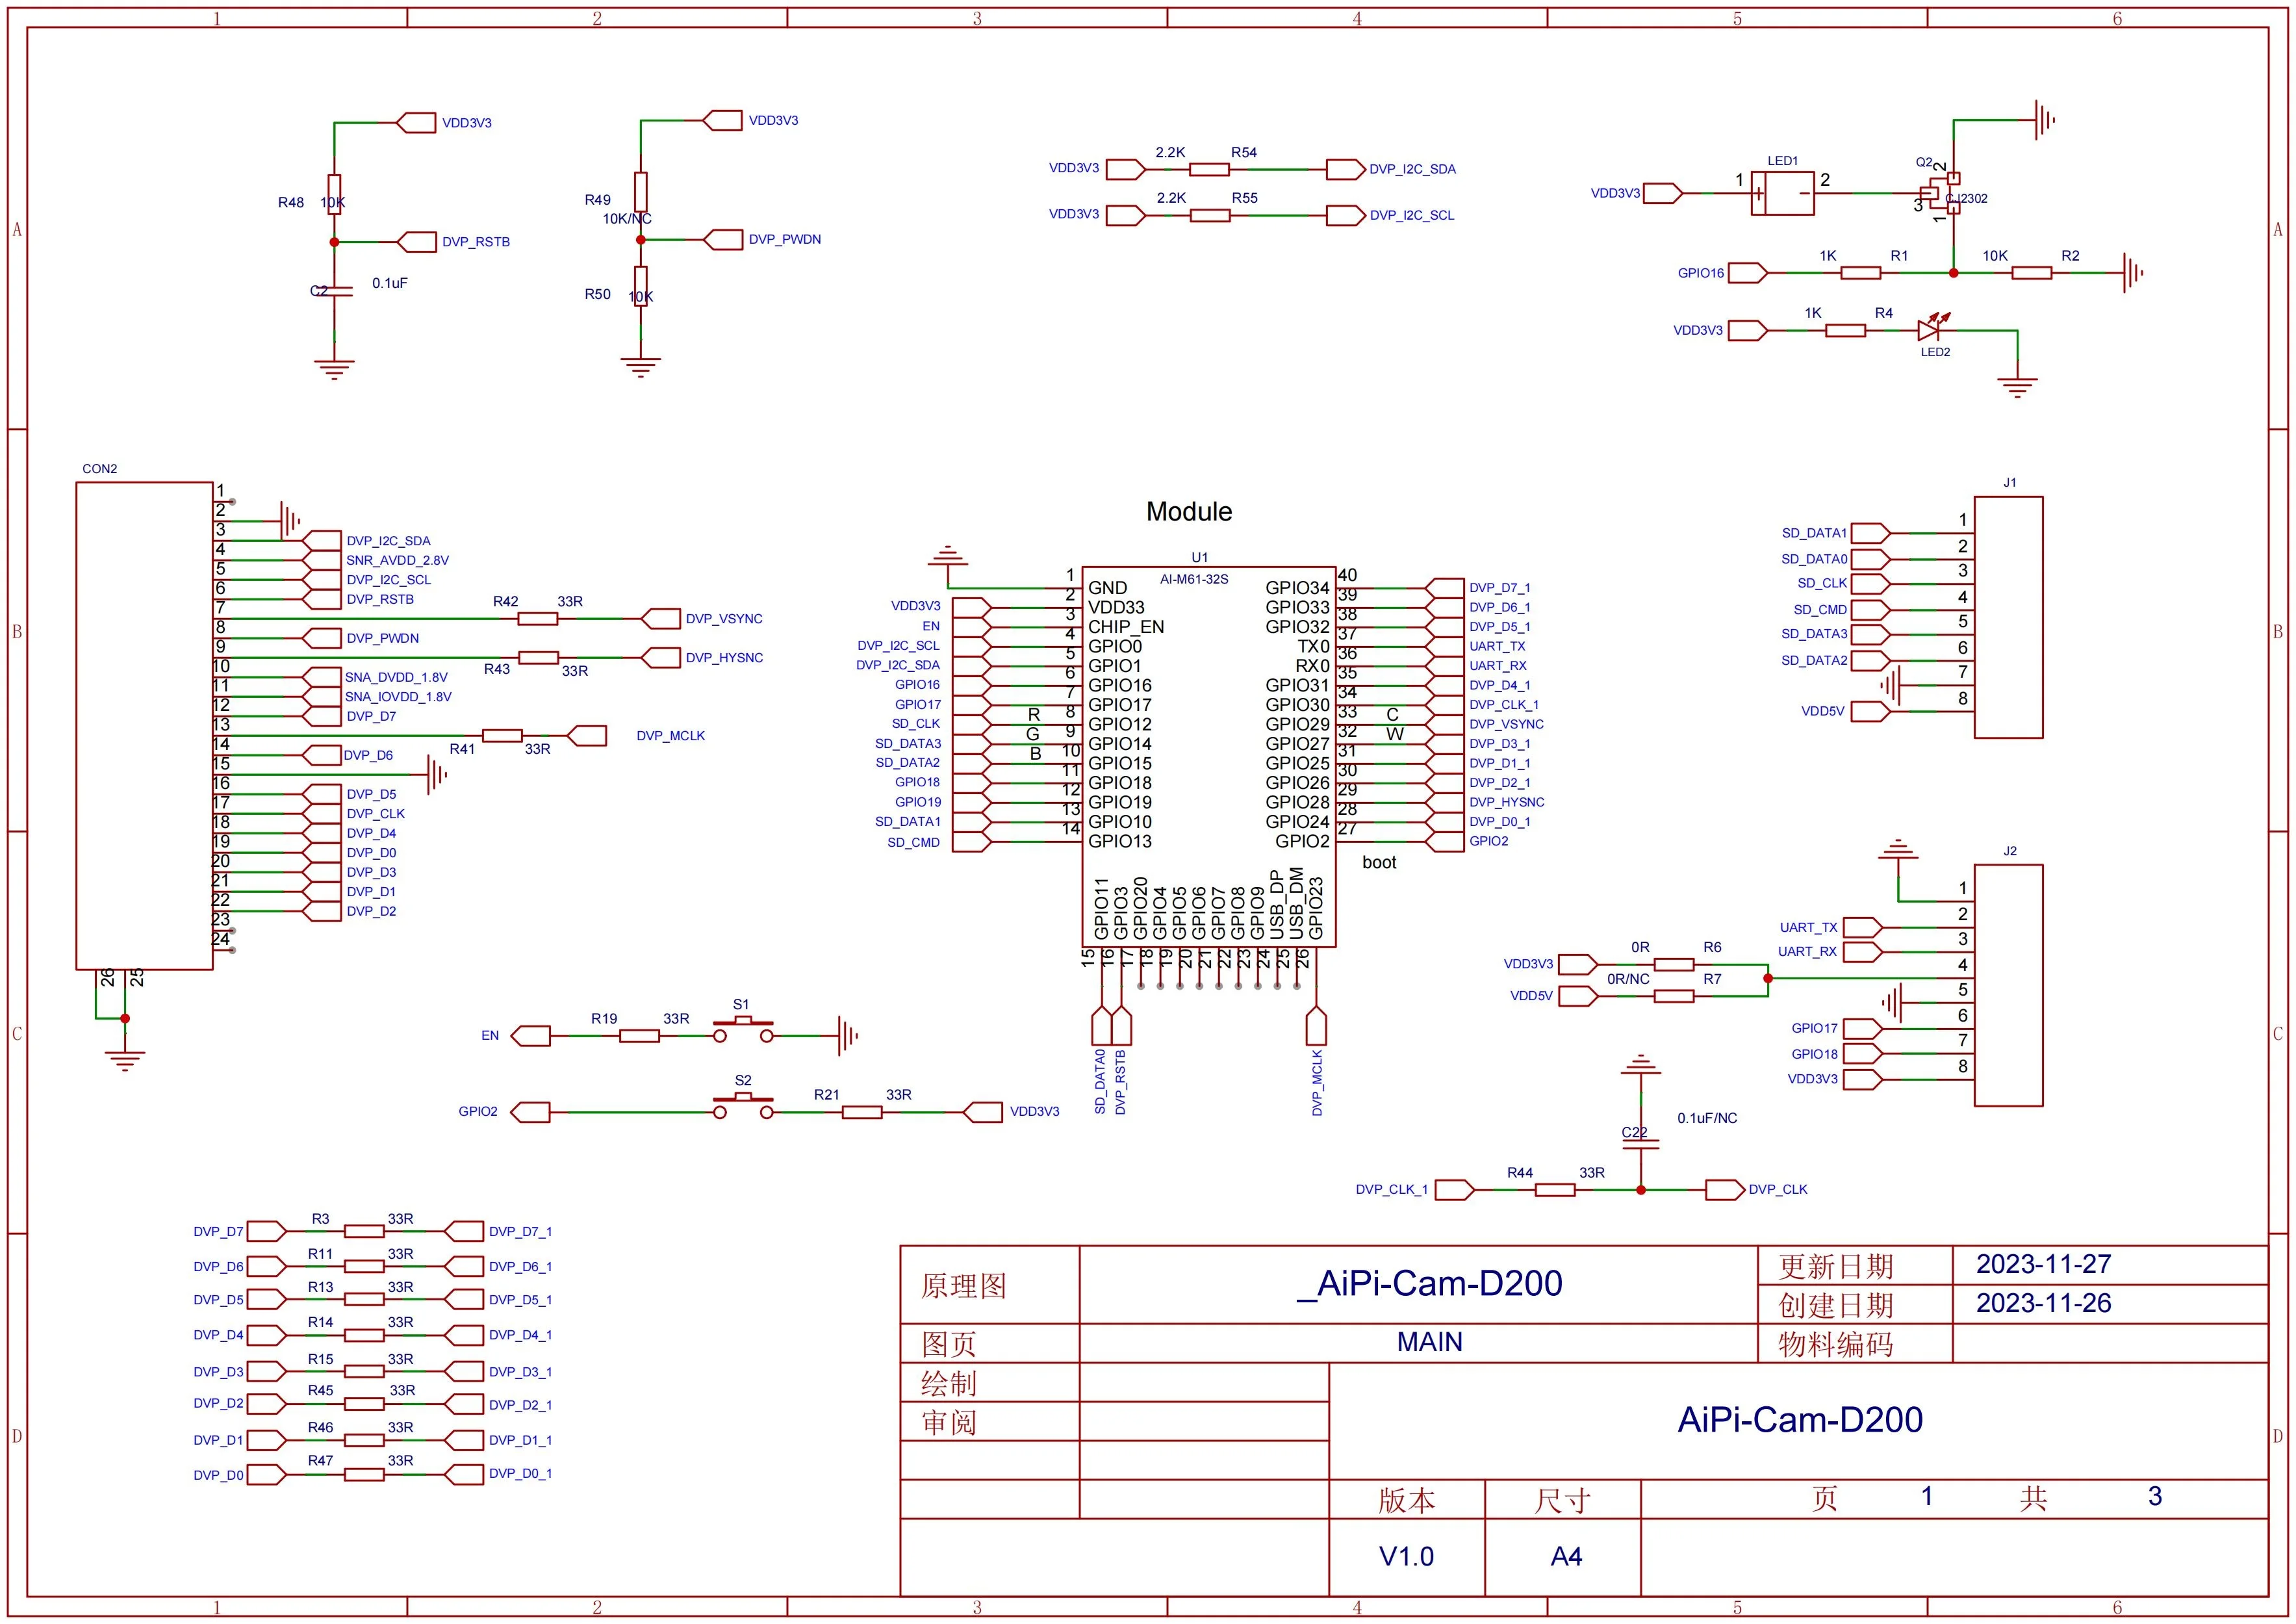
Task: Click the SD_DATA0 port below U1 pin 16
Action: (1101, 1027)
